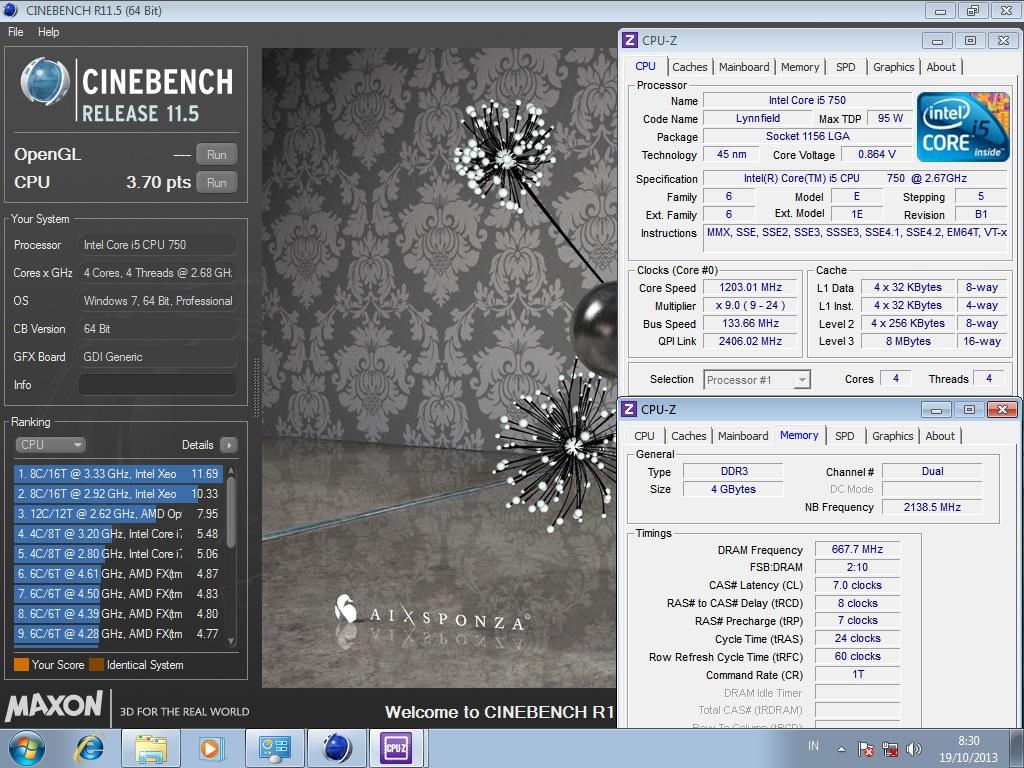Open Action Center flag tray icon
1024x768 pixels.
point(866,749)
